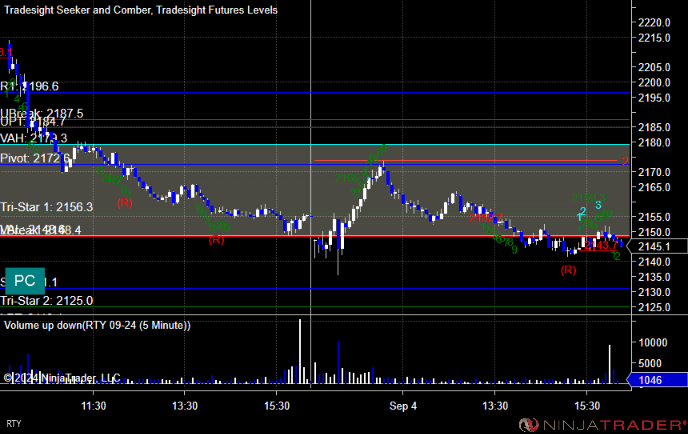Click the Tri-Star 1: 2156.3 label

point(47,207)
